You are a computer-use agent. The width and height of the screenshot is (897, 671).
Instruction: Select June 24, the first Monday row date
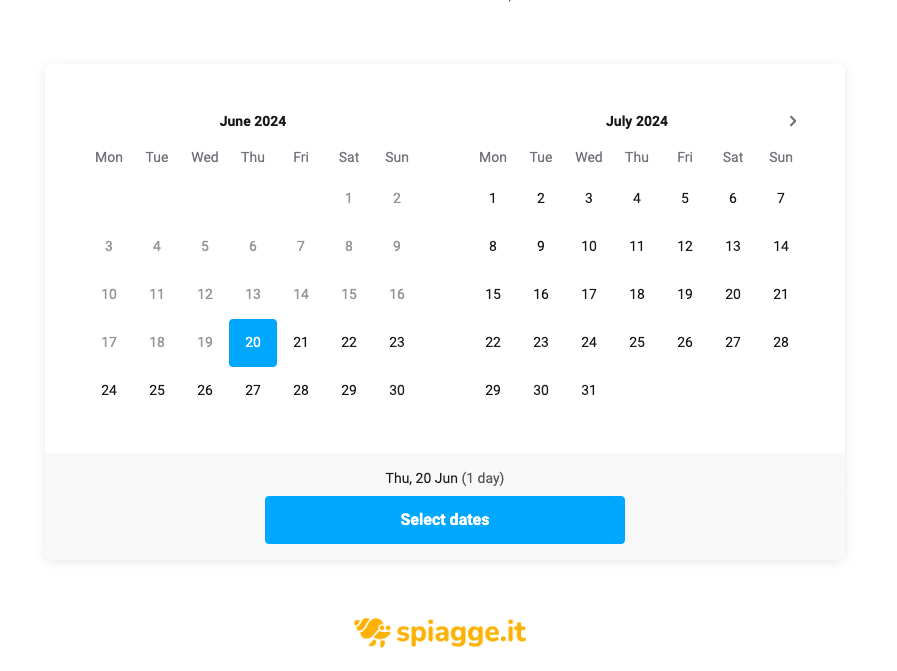(108, 390)
